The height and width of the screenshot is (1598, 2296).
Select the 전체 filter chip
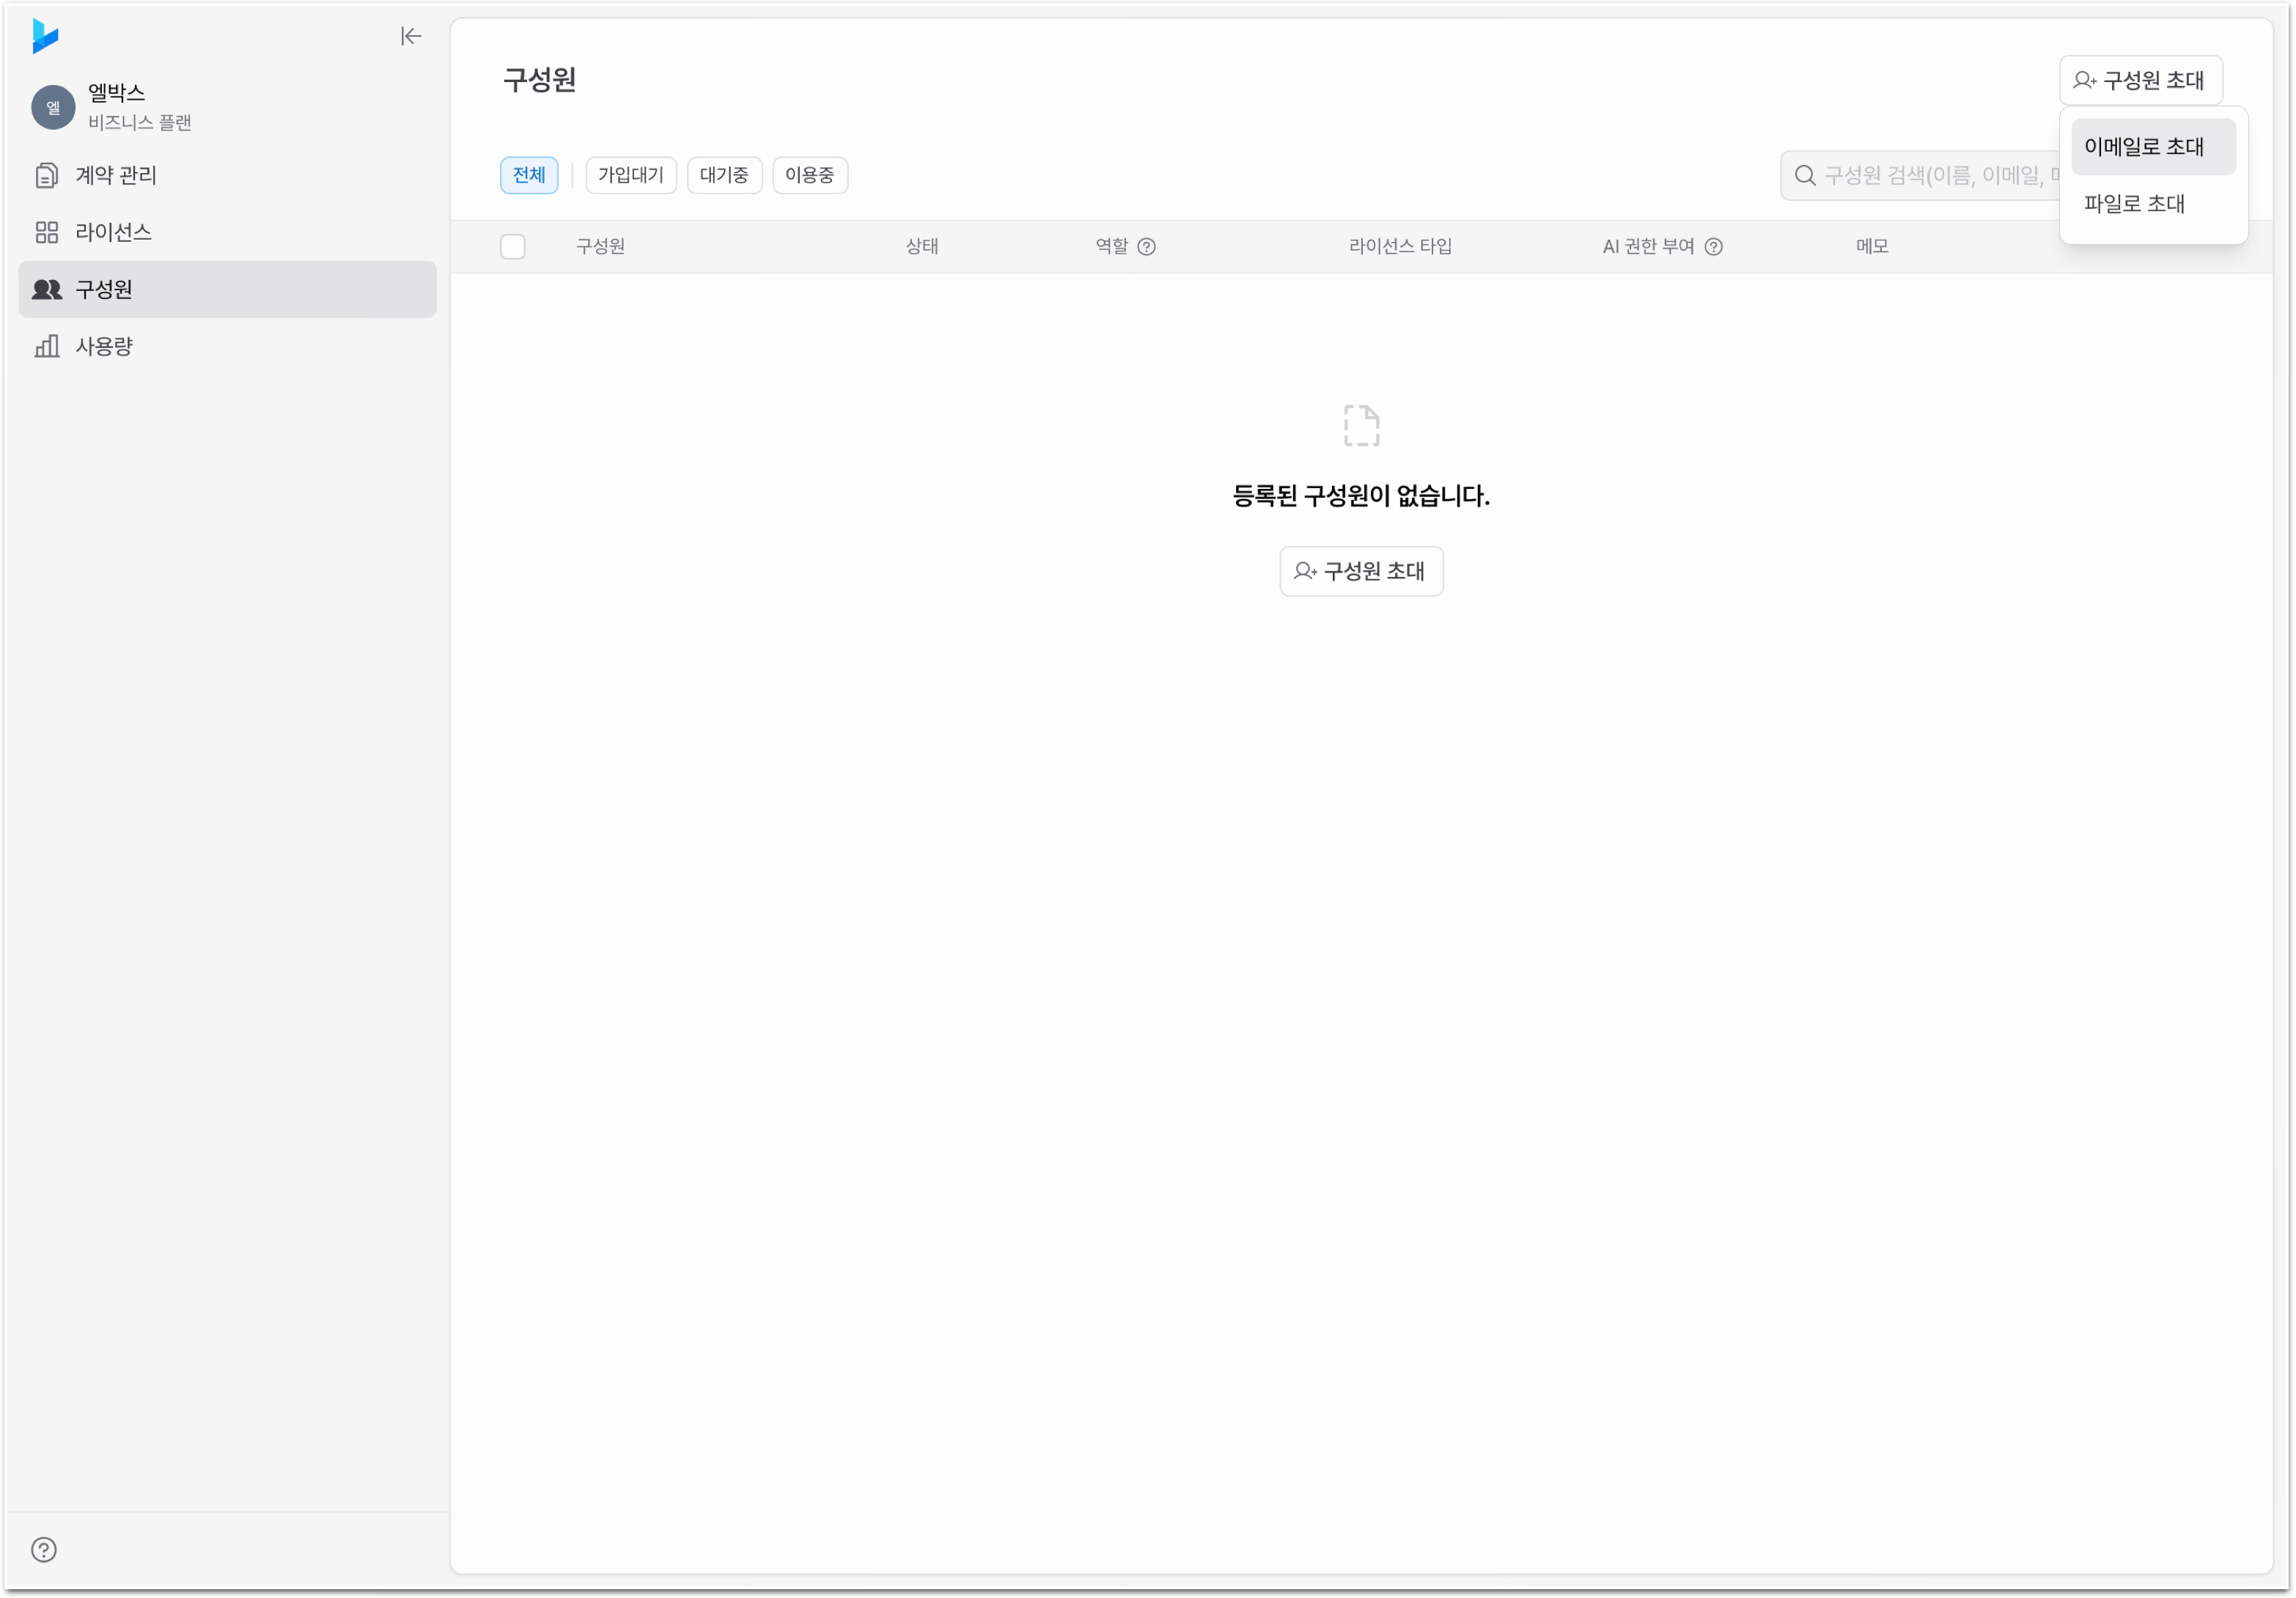[x=529, y=175]
